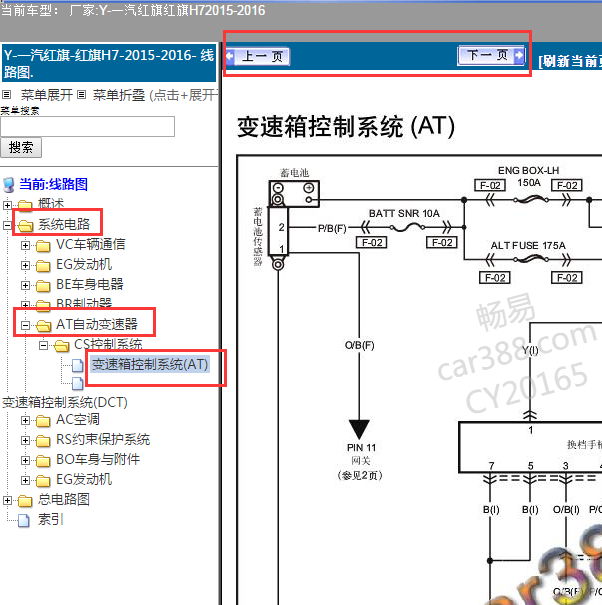Click the 当前:线路图 computer icon
This screenshot has width=602, height=605.
coord(8,185)
